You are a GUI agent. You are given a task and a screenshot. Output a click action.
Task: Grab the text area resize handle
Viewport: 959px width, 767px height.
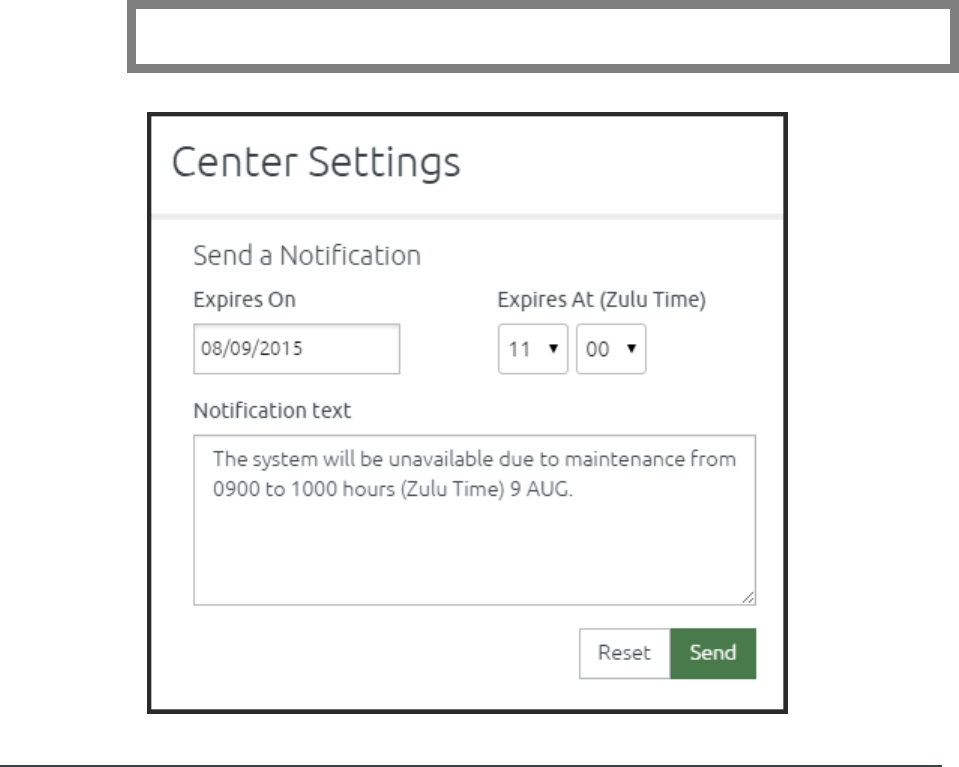[x=749, y=598]
